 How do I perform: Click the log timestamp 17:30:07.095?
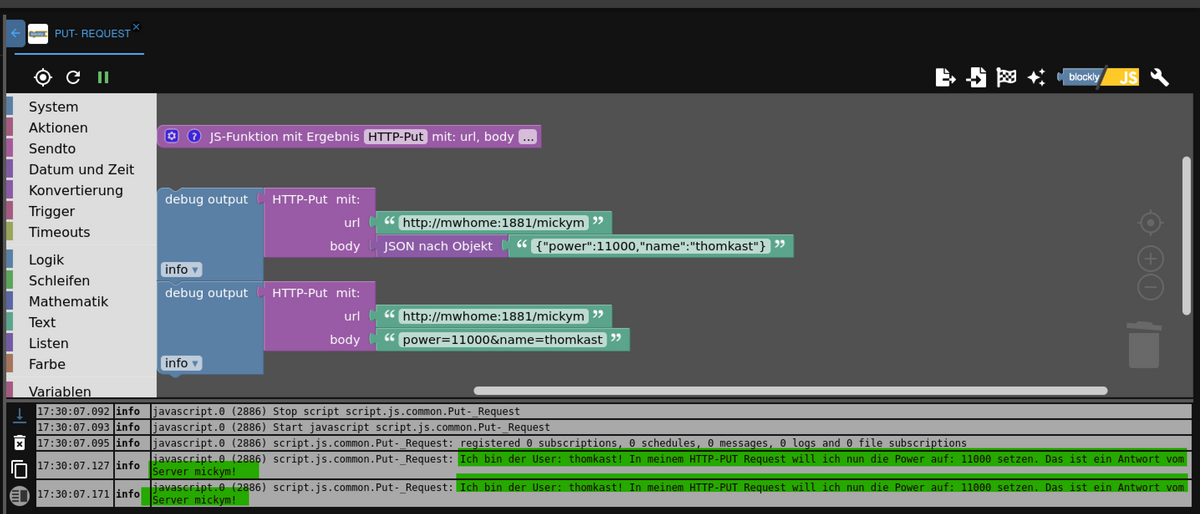74,443
